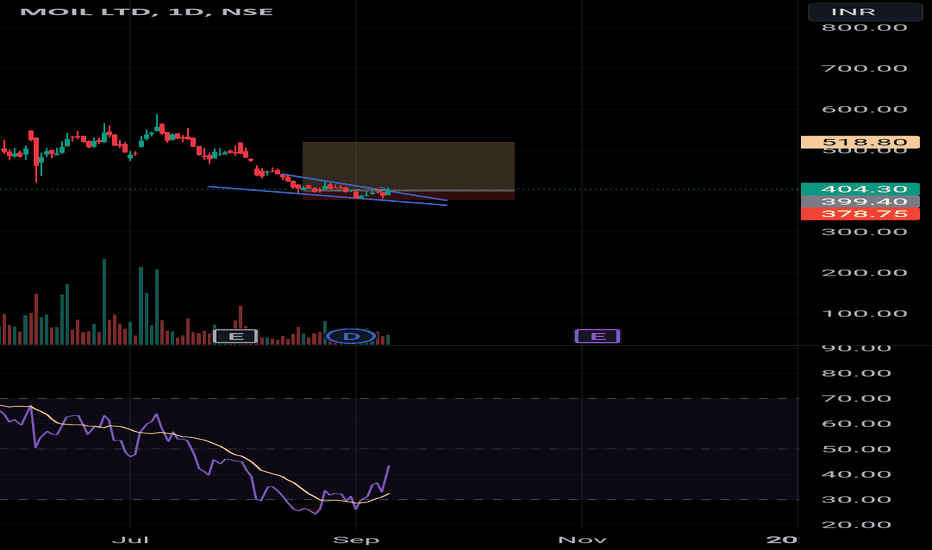The image size is (932, 550).
Task: Click the Jul date label
Action: (x=130, y=539)
